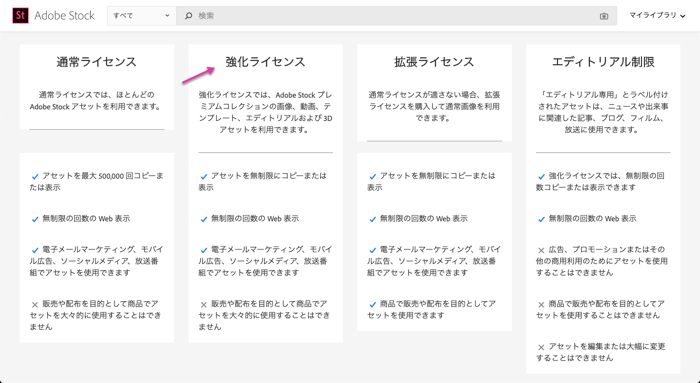Image resolution: width=700 pixels, height=383 pixels.
Task: Open the すべて category dropdown
Action: pyautogui.click(x=142, y=16)
